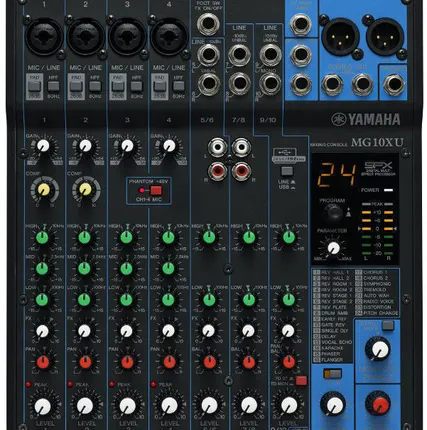Click the channel 4 HIGH EQ knob
The height and width of the screenshot is (430, 427).
(x=168, y=238)
